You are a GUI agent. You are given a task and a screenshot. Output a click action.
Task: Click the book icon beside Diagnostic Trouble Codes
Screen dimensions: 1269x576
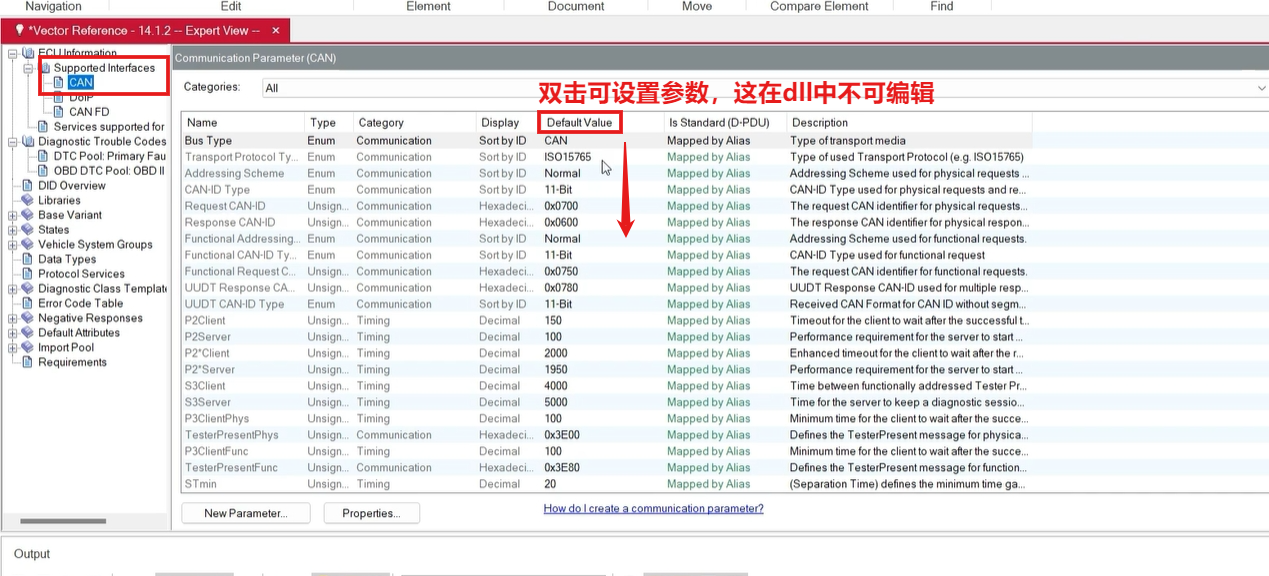point(28,142)
